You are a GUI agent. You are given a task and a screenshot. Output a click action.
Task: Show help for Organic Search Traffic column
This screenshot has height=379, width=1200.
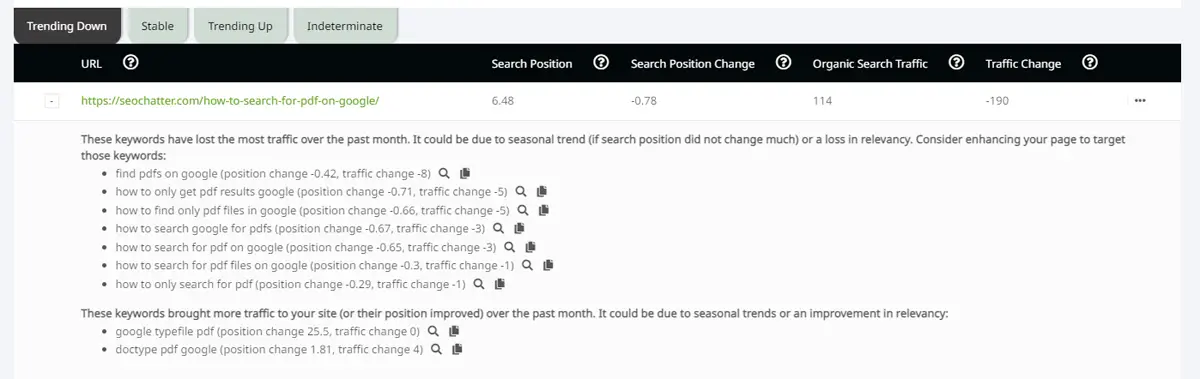(956, 63)
